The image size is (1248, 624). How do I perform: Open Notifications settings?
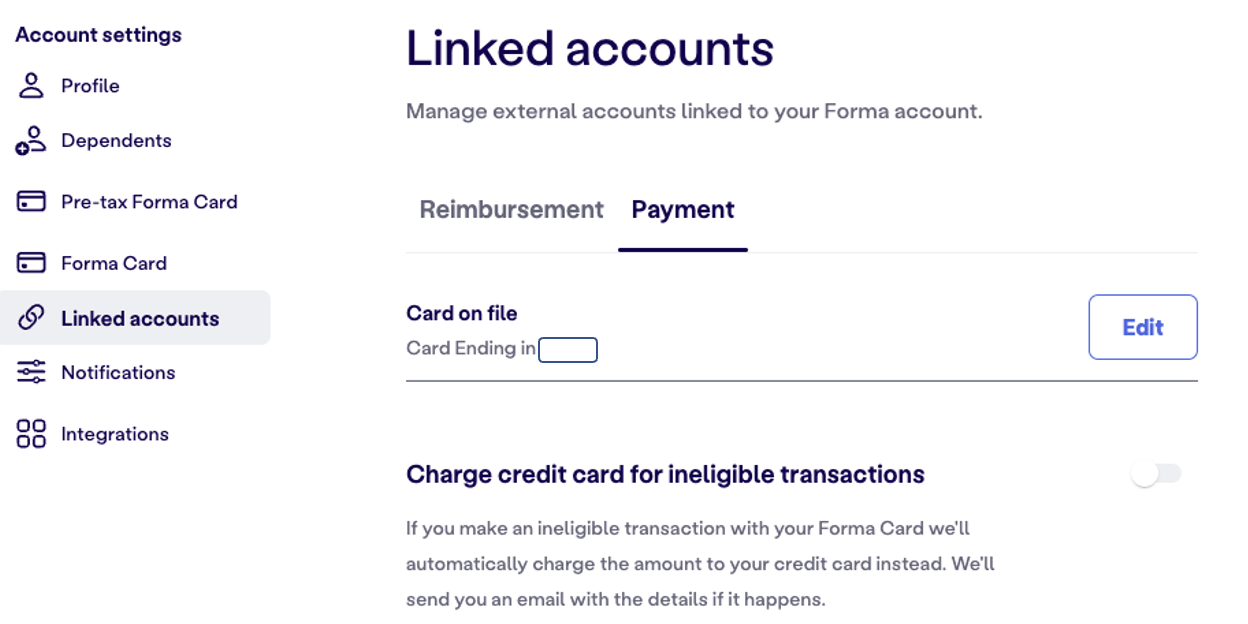(118, 372)
